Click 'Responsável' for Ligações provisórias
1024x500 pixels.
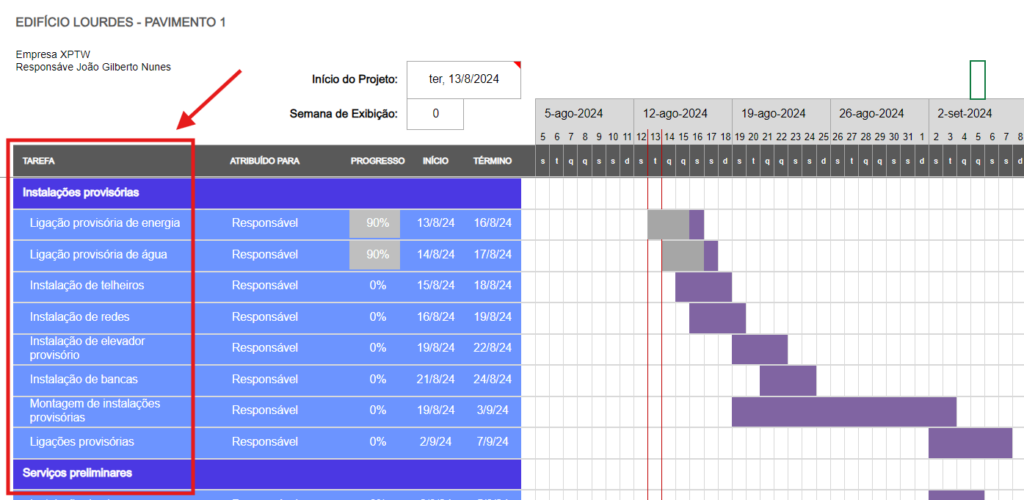(264, 442)
